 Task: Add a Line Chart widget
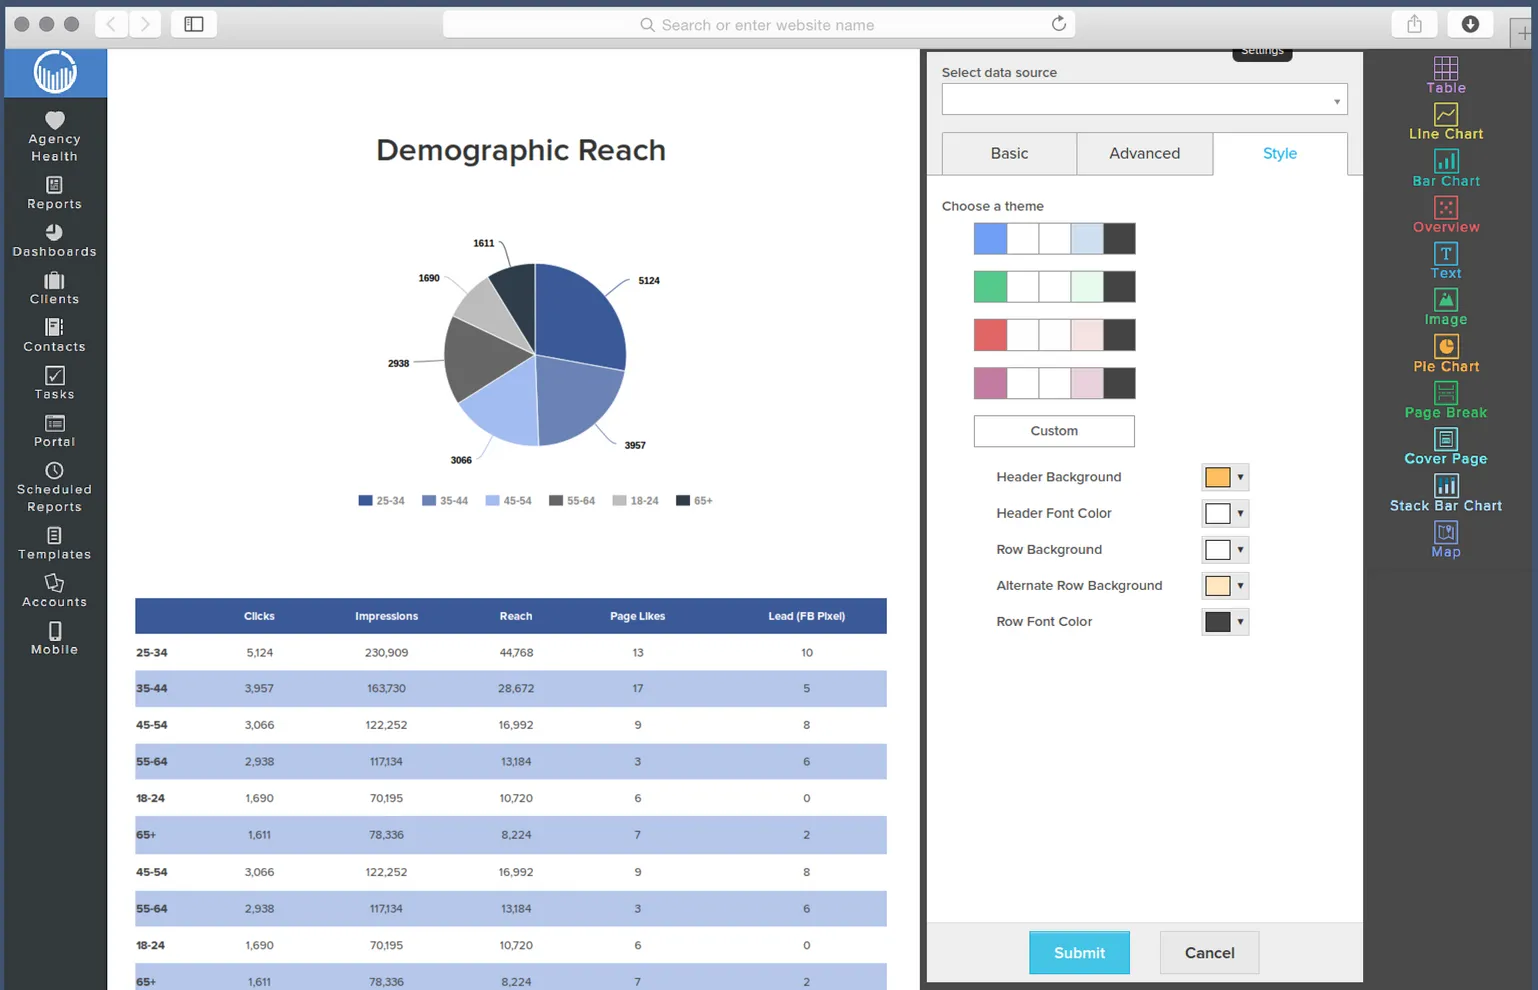[x=1446, y=120]
